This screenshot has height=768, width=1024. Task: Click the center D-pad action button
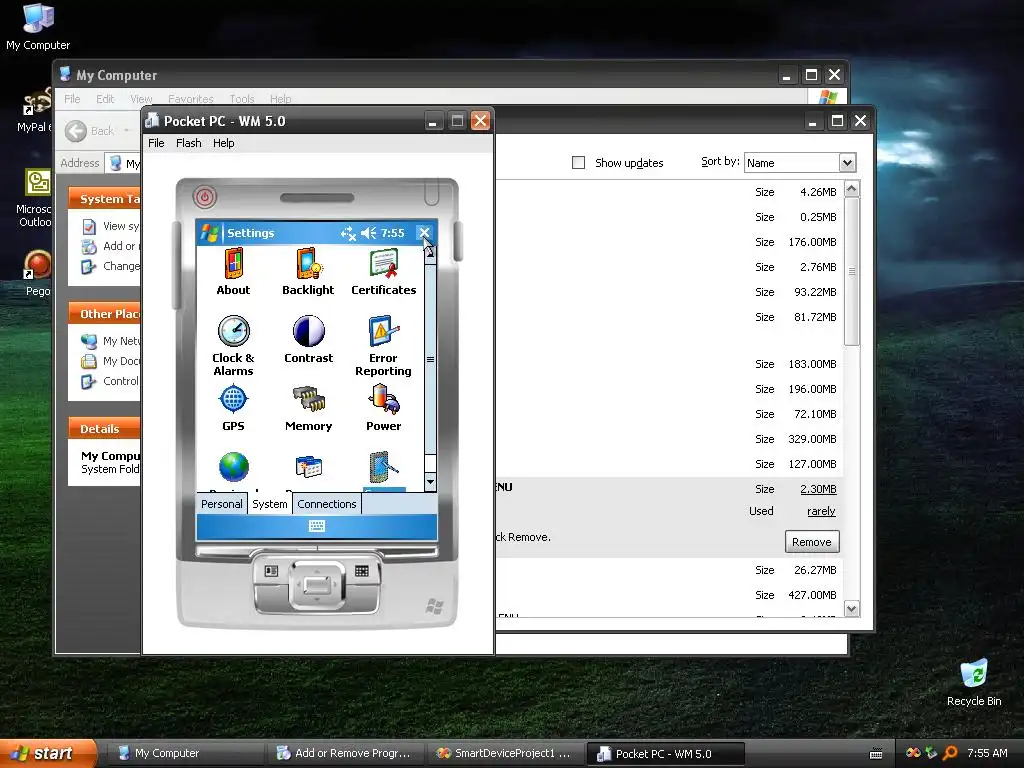coord(317,584)
